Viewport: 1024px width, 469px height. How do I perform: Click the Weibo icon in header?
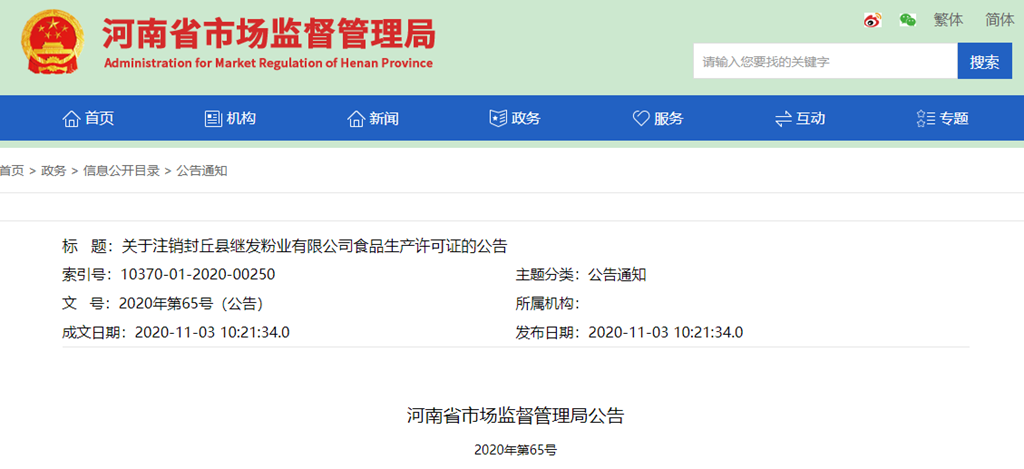coord(873,20)
